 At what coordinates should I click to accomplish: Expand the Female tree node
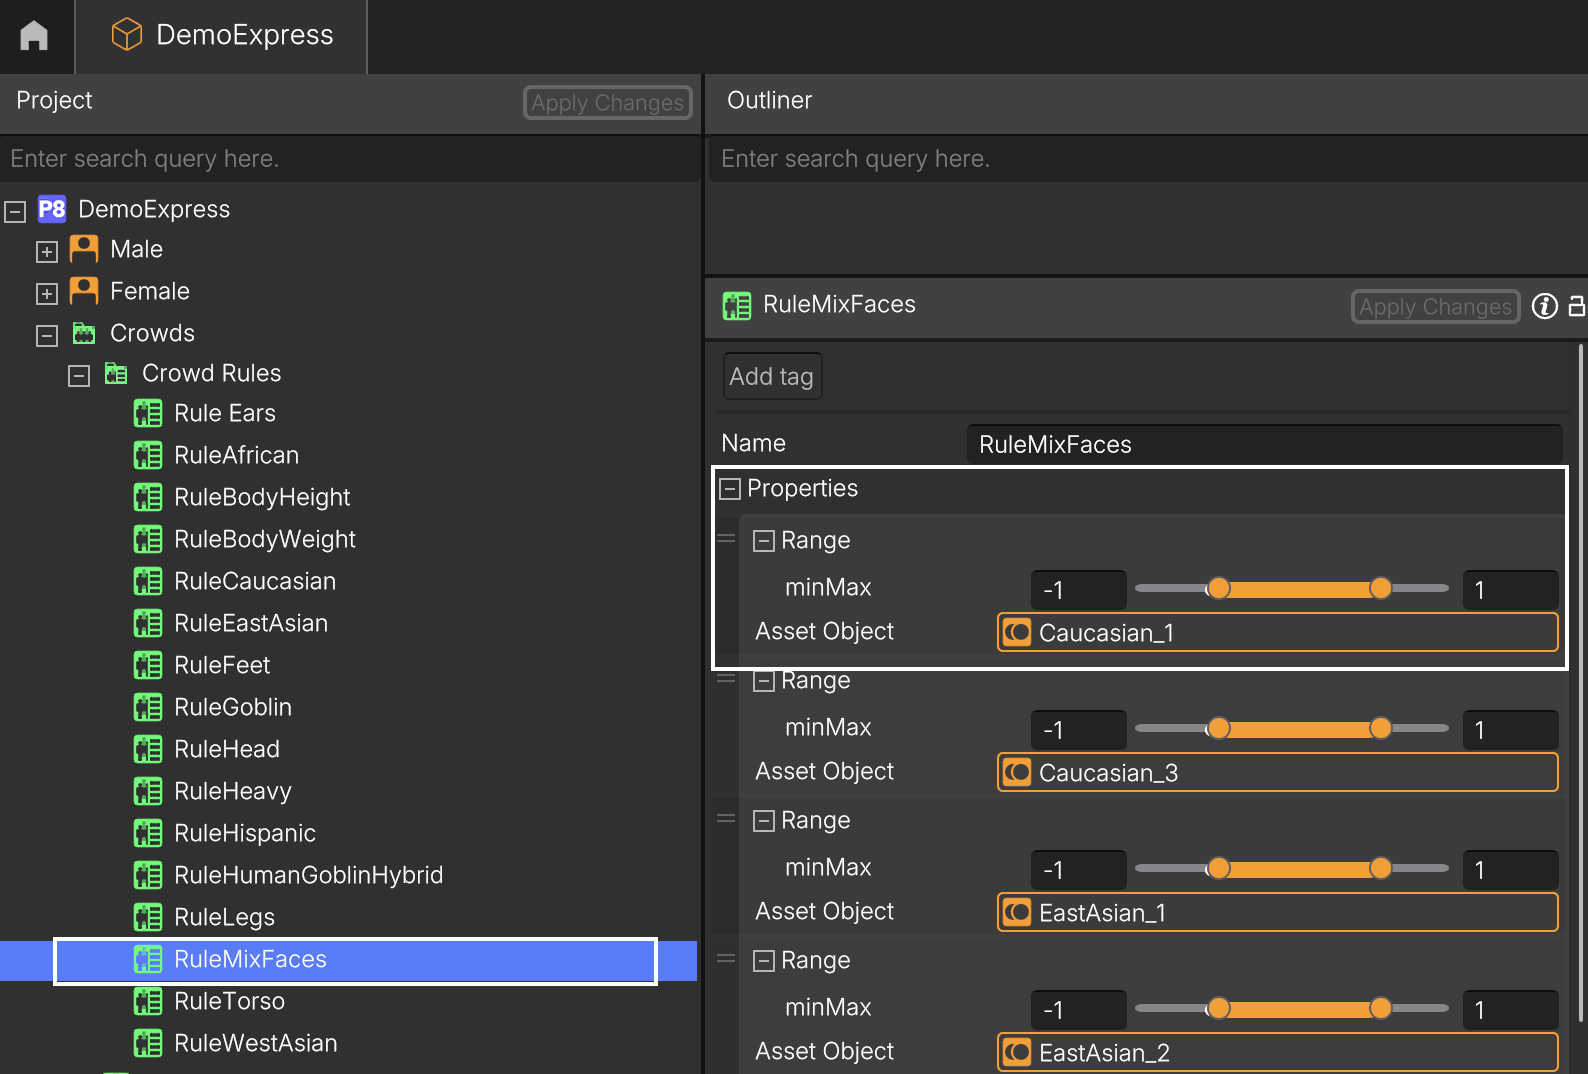point(47,294)
